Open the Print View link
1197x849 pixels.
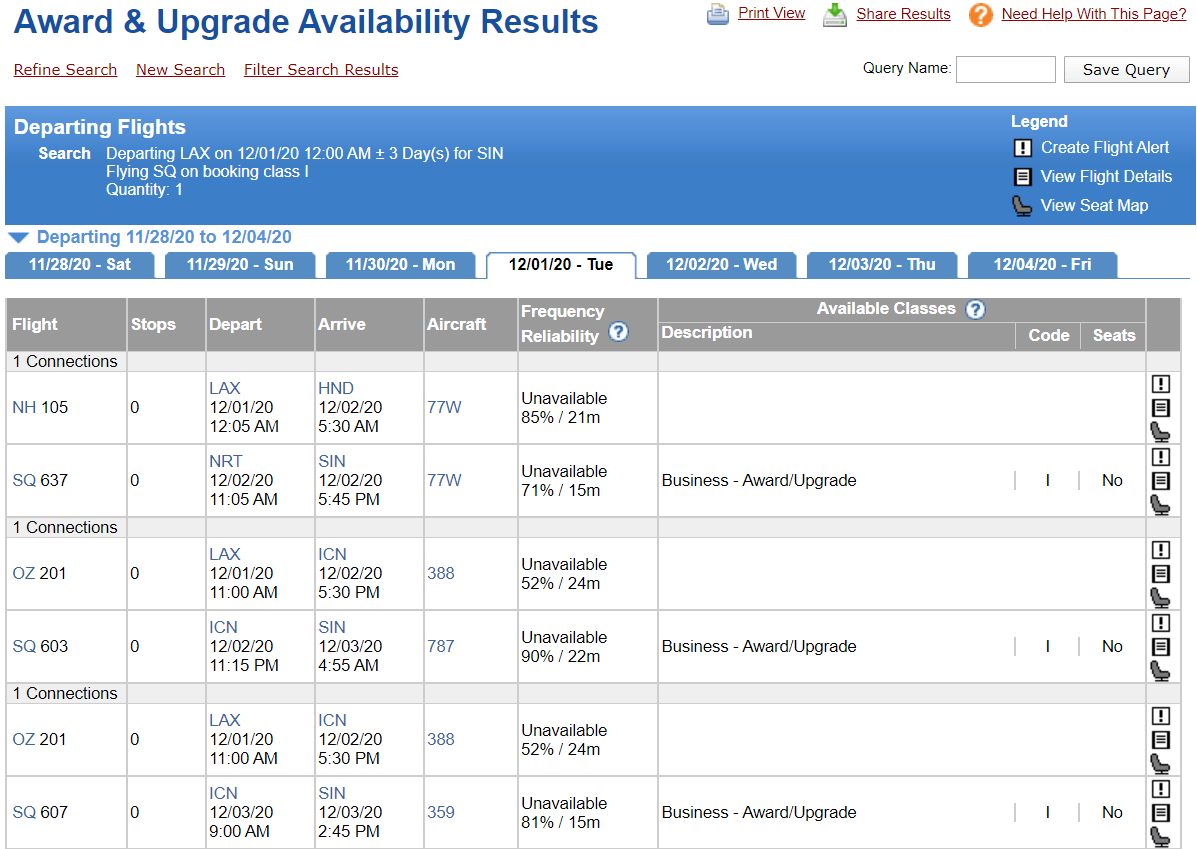point(771,13)
